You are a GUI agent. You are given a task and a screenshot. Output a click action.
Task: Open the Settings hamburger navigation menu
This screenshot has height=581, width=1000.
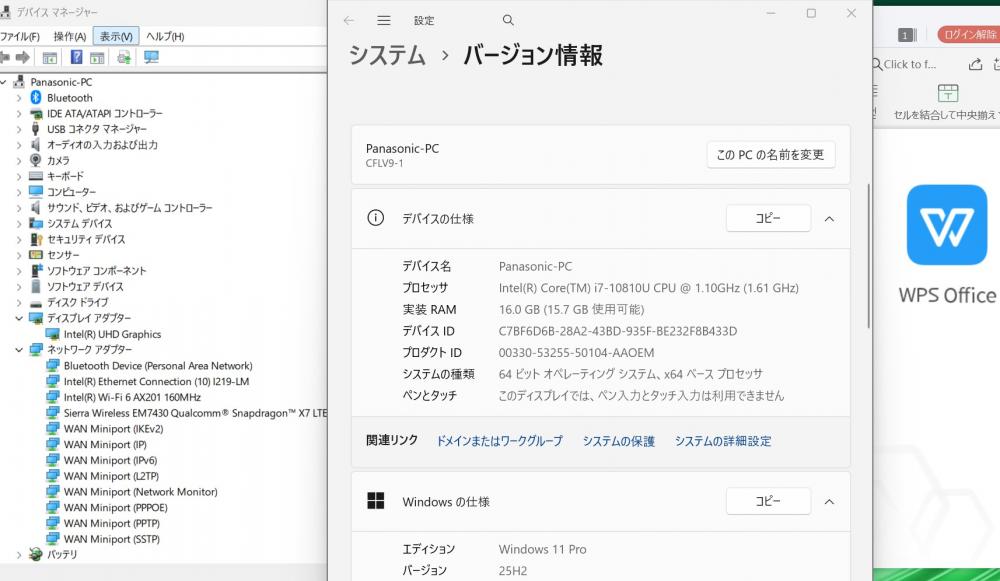(x=384, y=20)
